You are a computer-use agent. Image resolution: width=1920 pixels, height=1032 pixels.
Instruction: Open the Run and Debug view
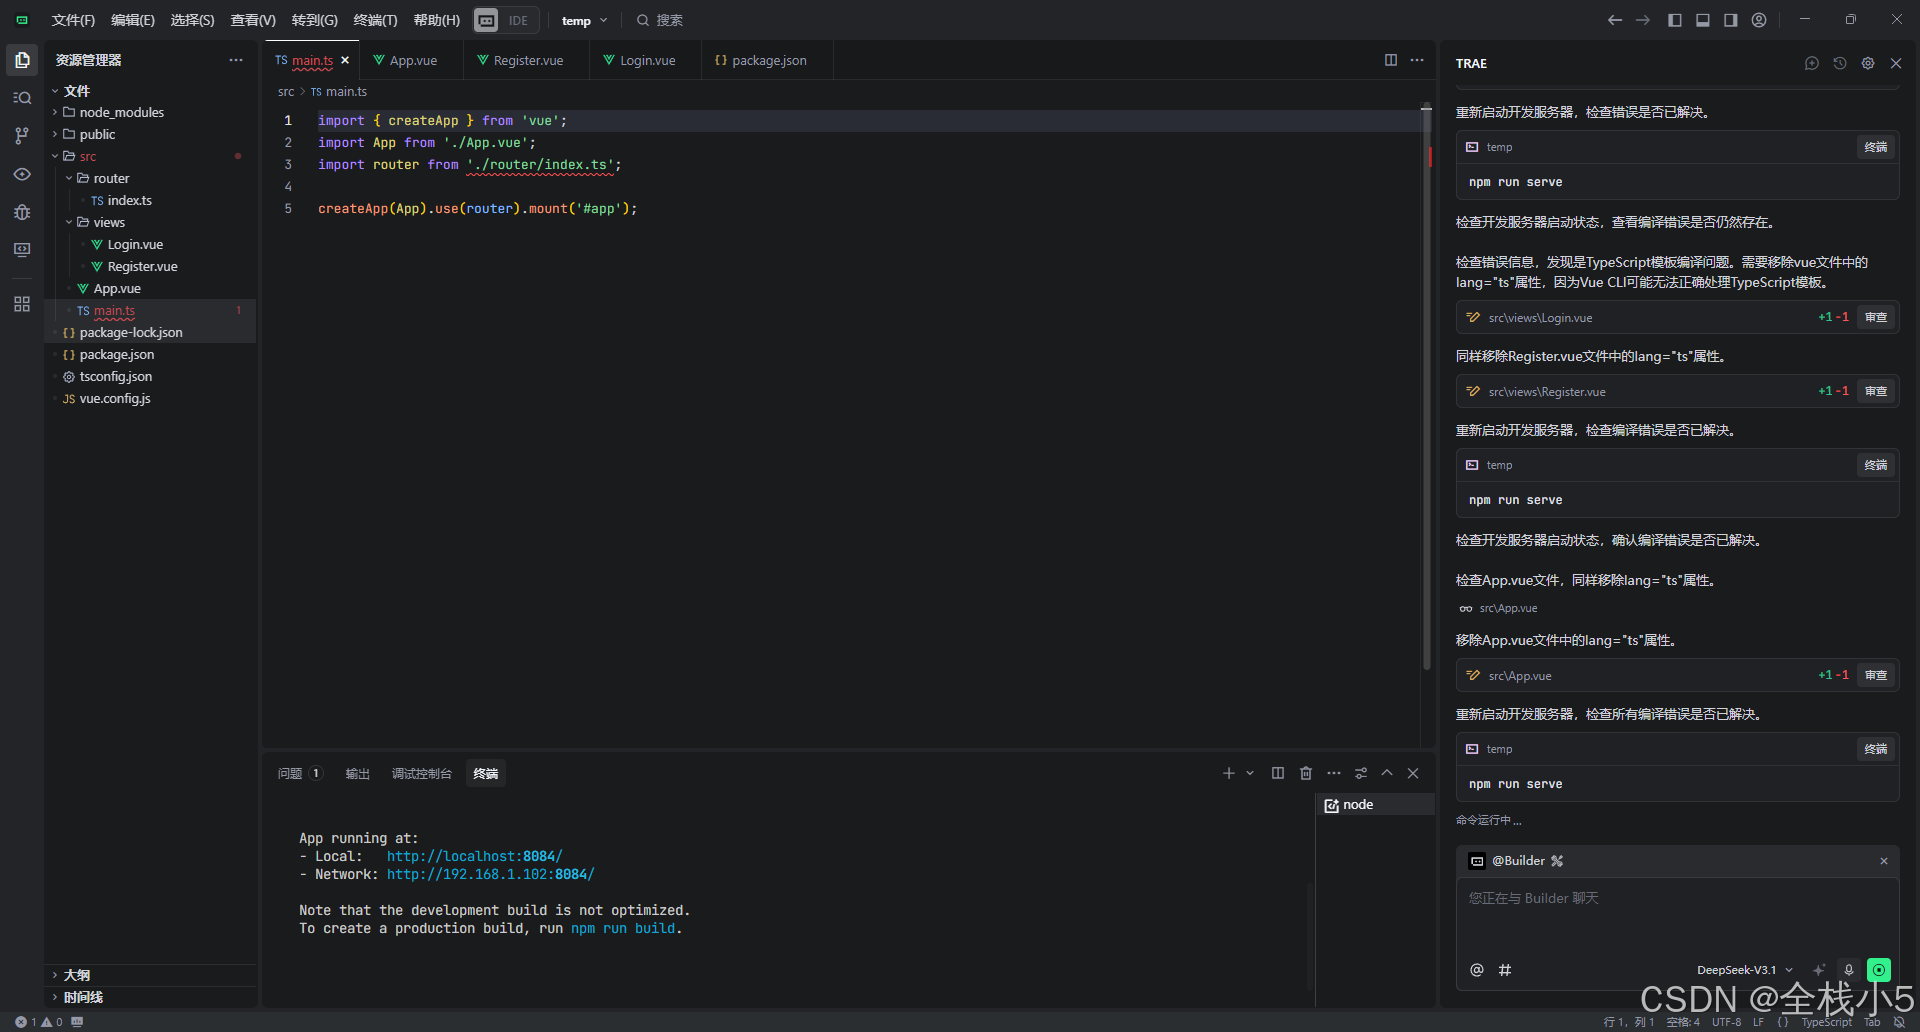(22, 212)
